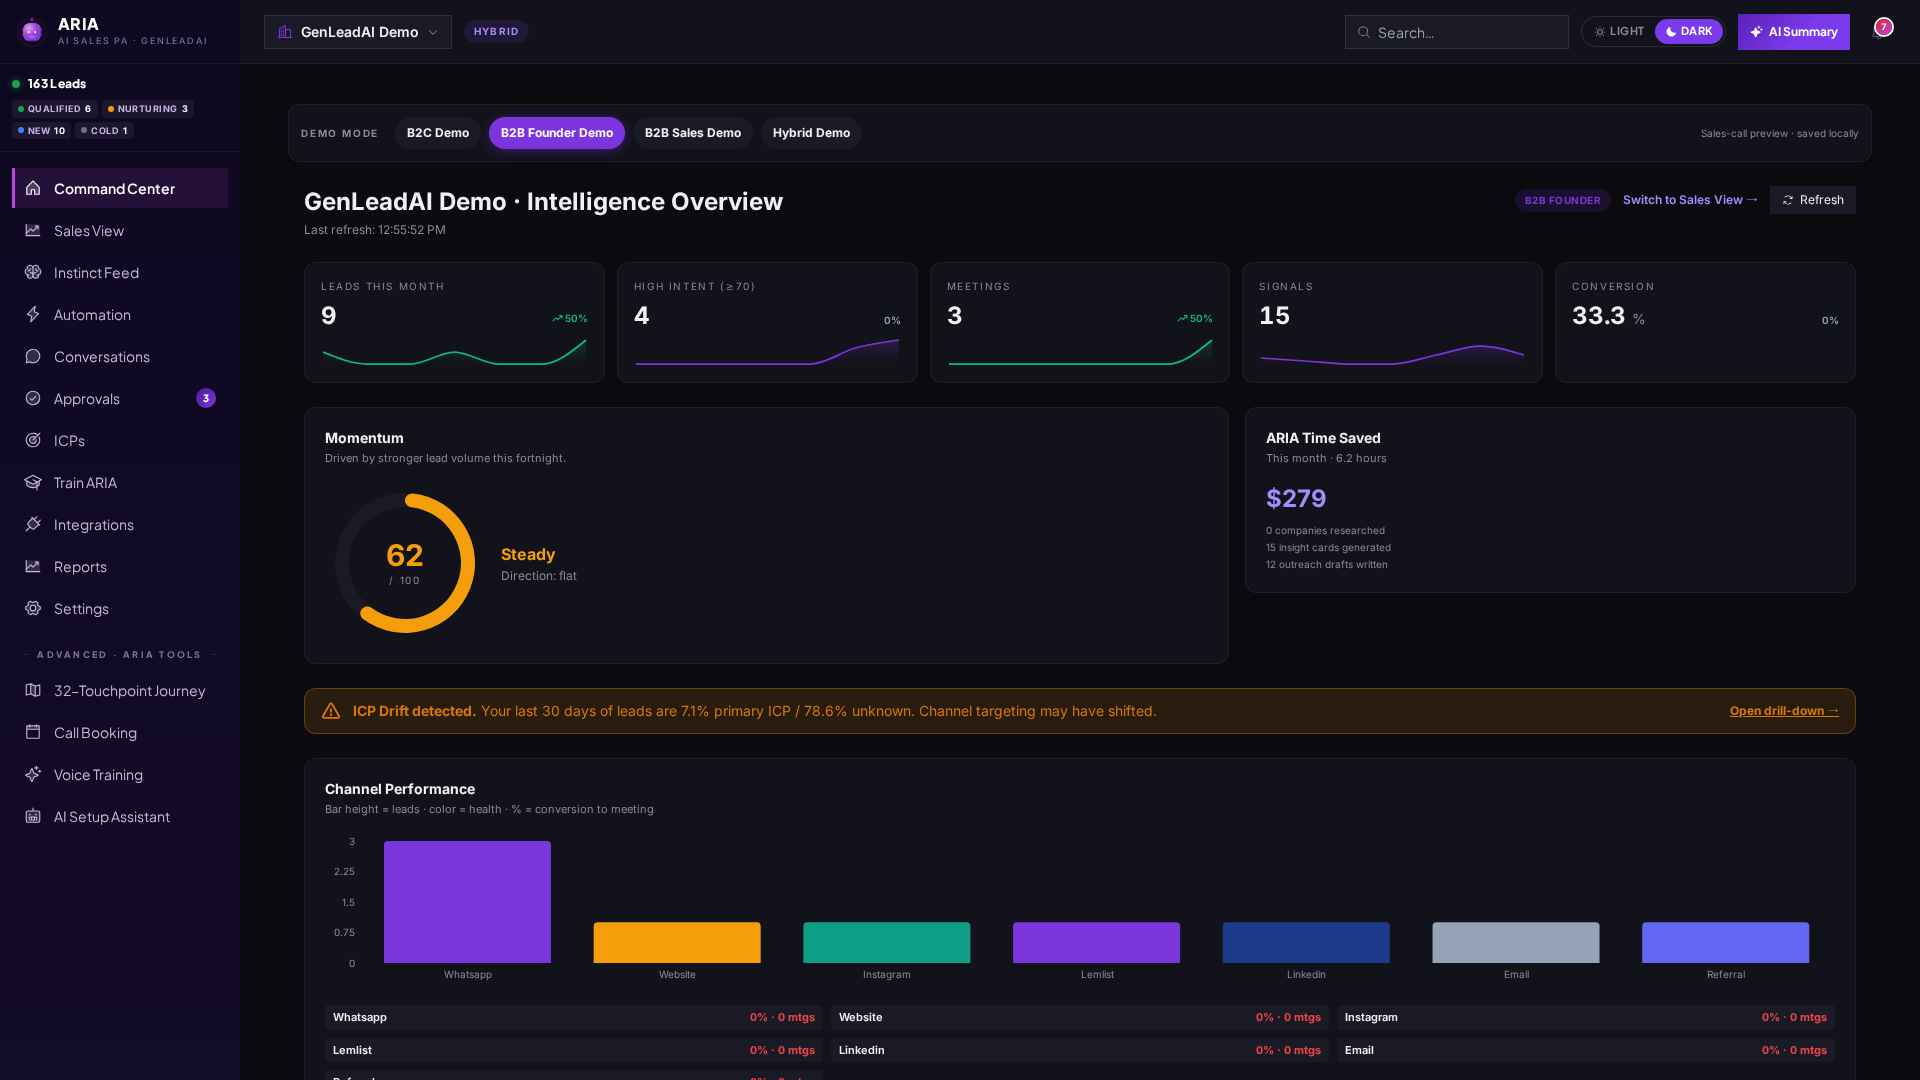Select the B2B Sales Demo mode
This screenshot has height=1080, width=1920.
coord(693,133)
